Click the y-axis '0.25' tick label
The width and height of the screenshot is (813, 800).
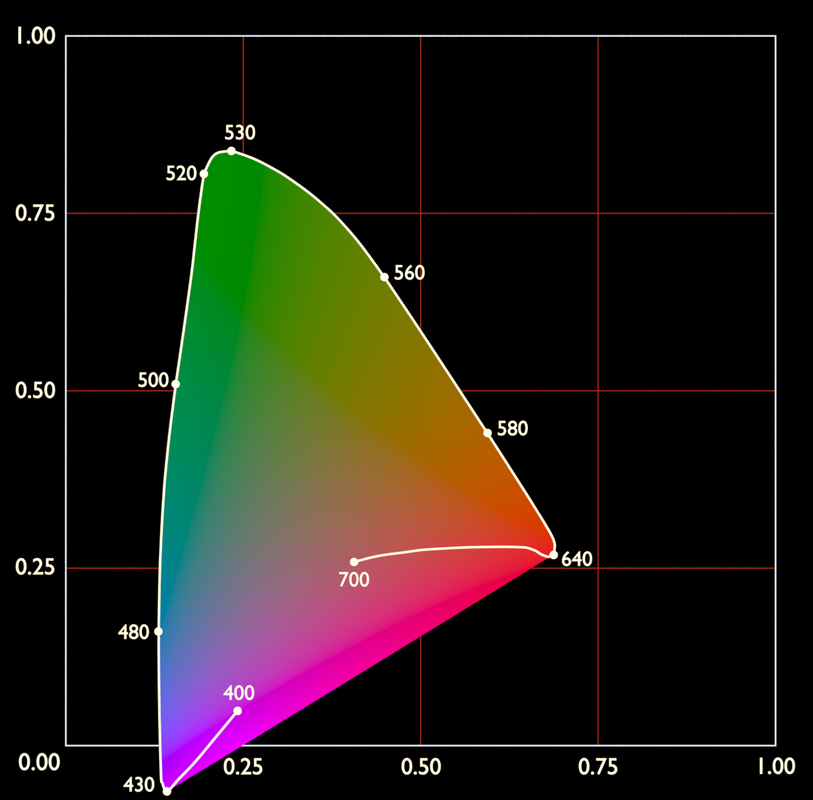[35, 568]
